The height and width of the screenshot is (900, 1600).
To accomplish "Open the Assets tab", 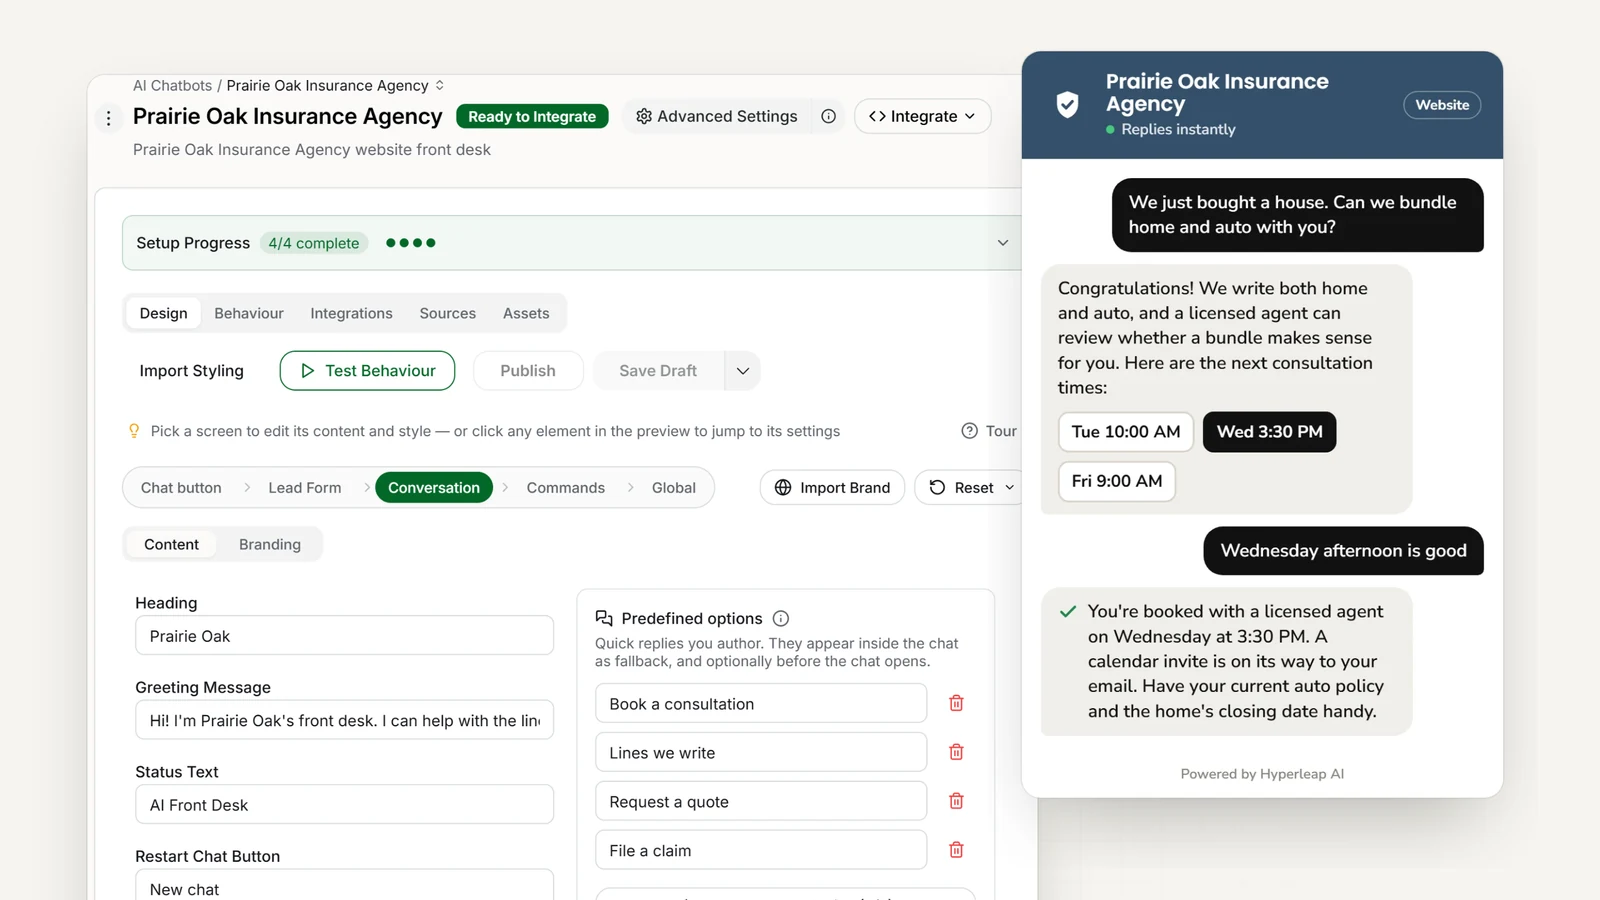I will point(526,313).
